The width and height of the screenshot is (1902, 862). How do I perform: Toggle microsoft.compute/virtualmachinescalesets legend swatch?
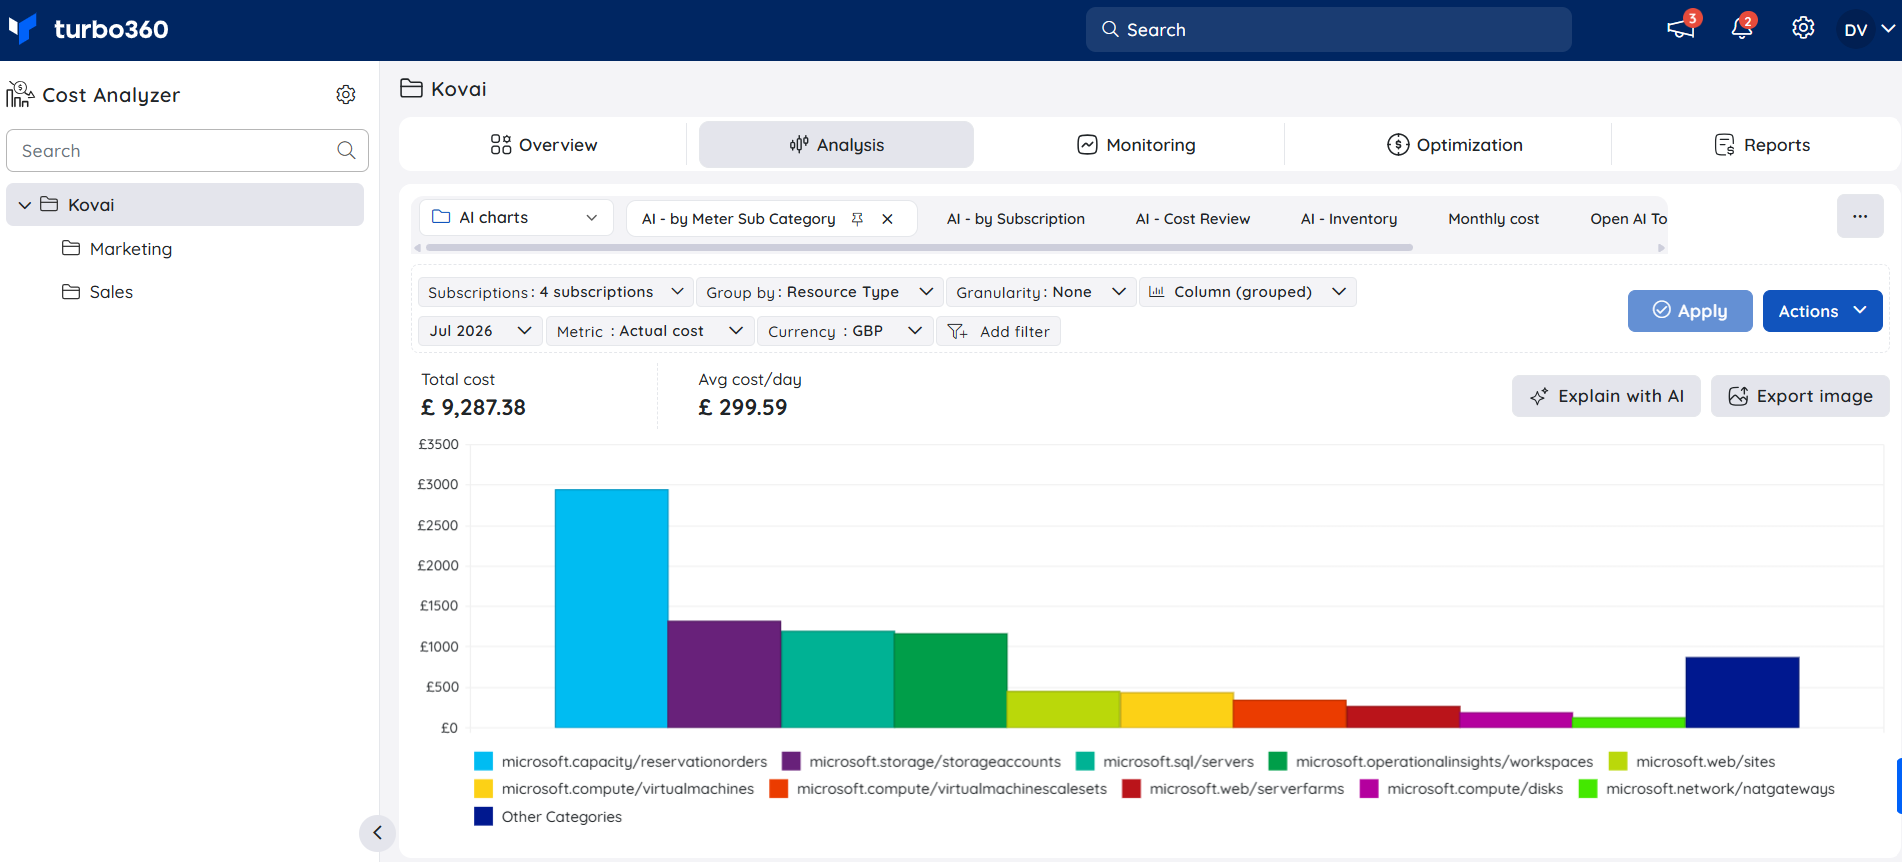779,789
